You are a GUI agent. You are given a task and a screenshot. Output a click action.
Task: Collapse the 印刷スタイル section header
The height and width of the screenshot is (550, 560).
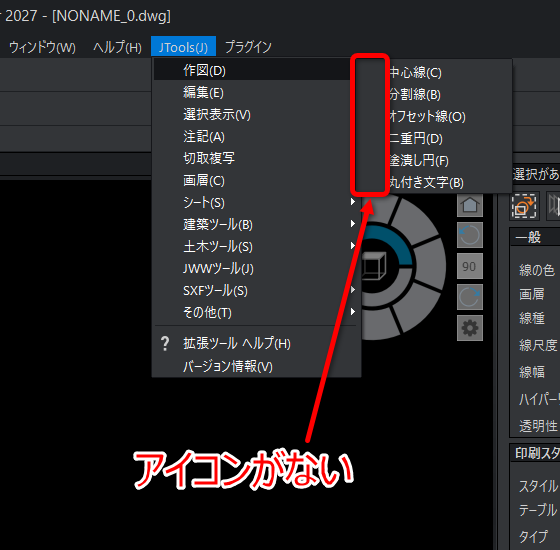tap(535, 453)
